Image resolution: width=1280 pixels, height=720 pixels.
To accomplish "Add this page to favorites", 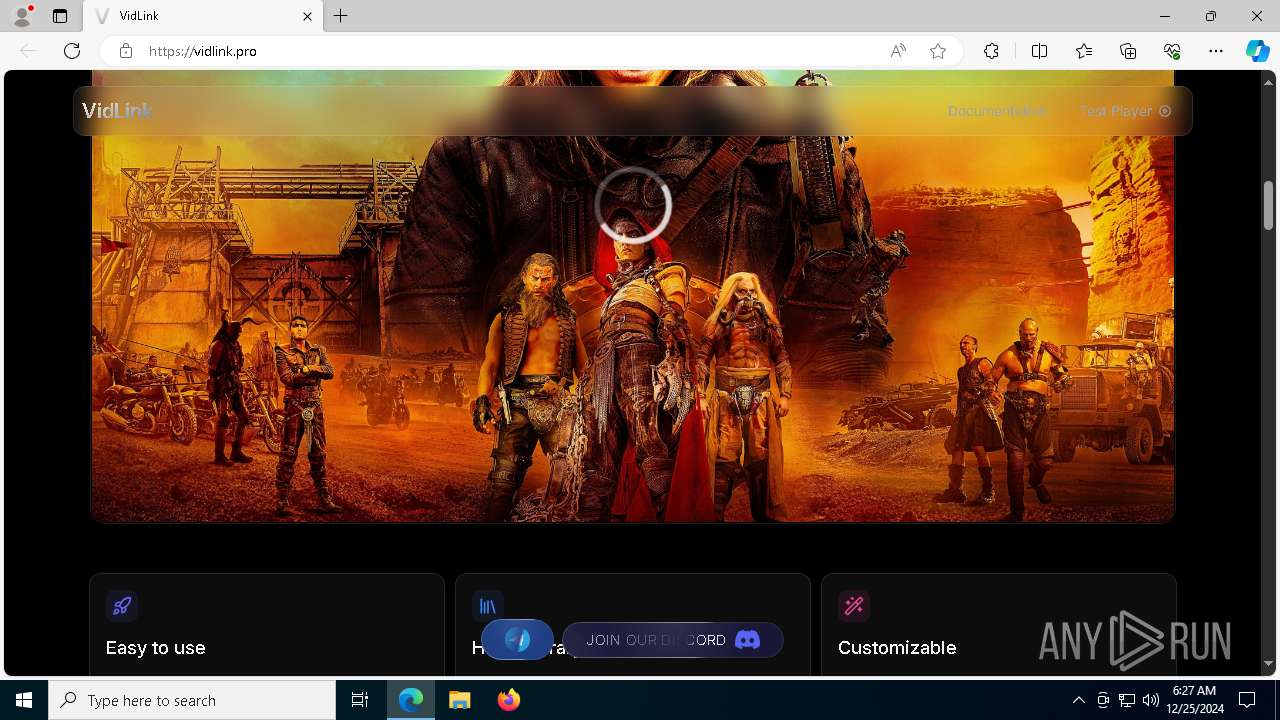I will click(x=938, y=51).
